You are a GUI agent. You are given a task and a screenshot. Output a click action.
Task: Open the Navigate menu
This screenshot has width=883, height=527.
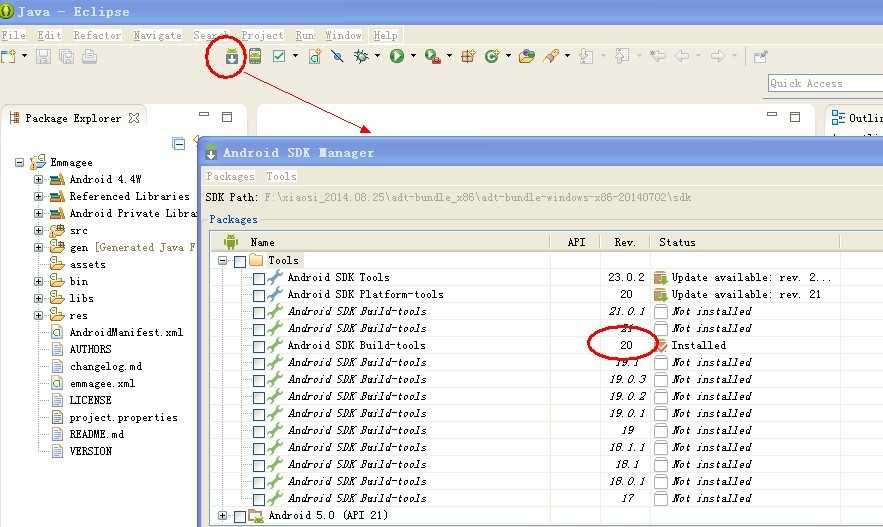point(157,35)
